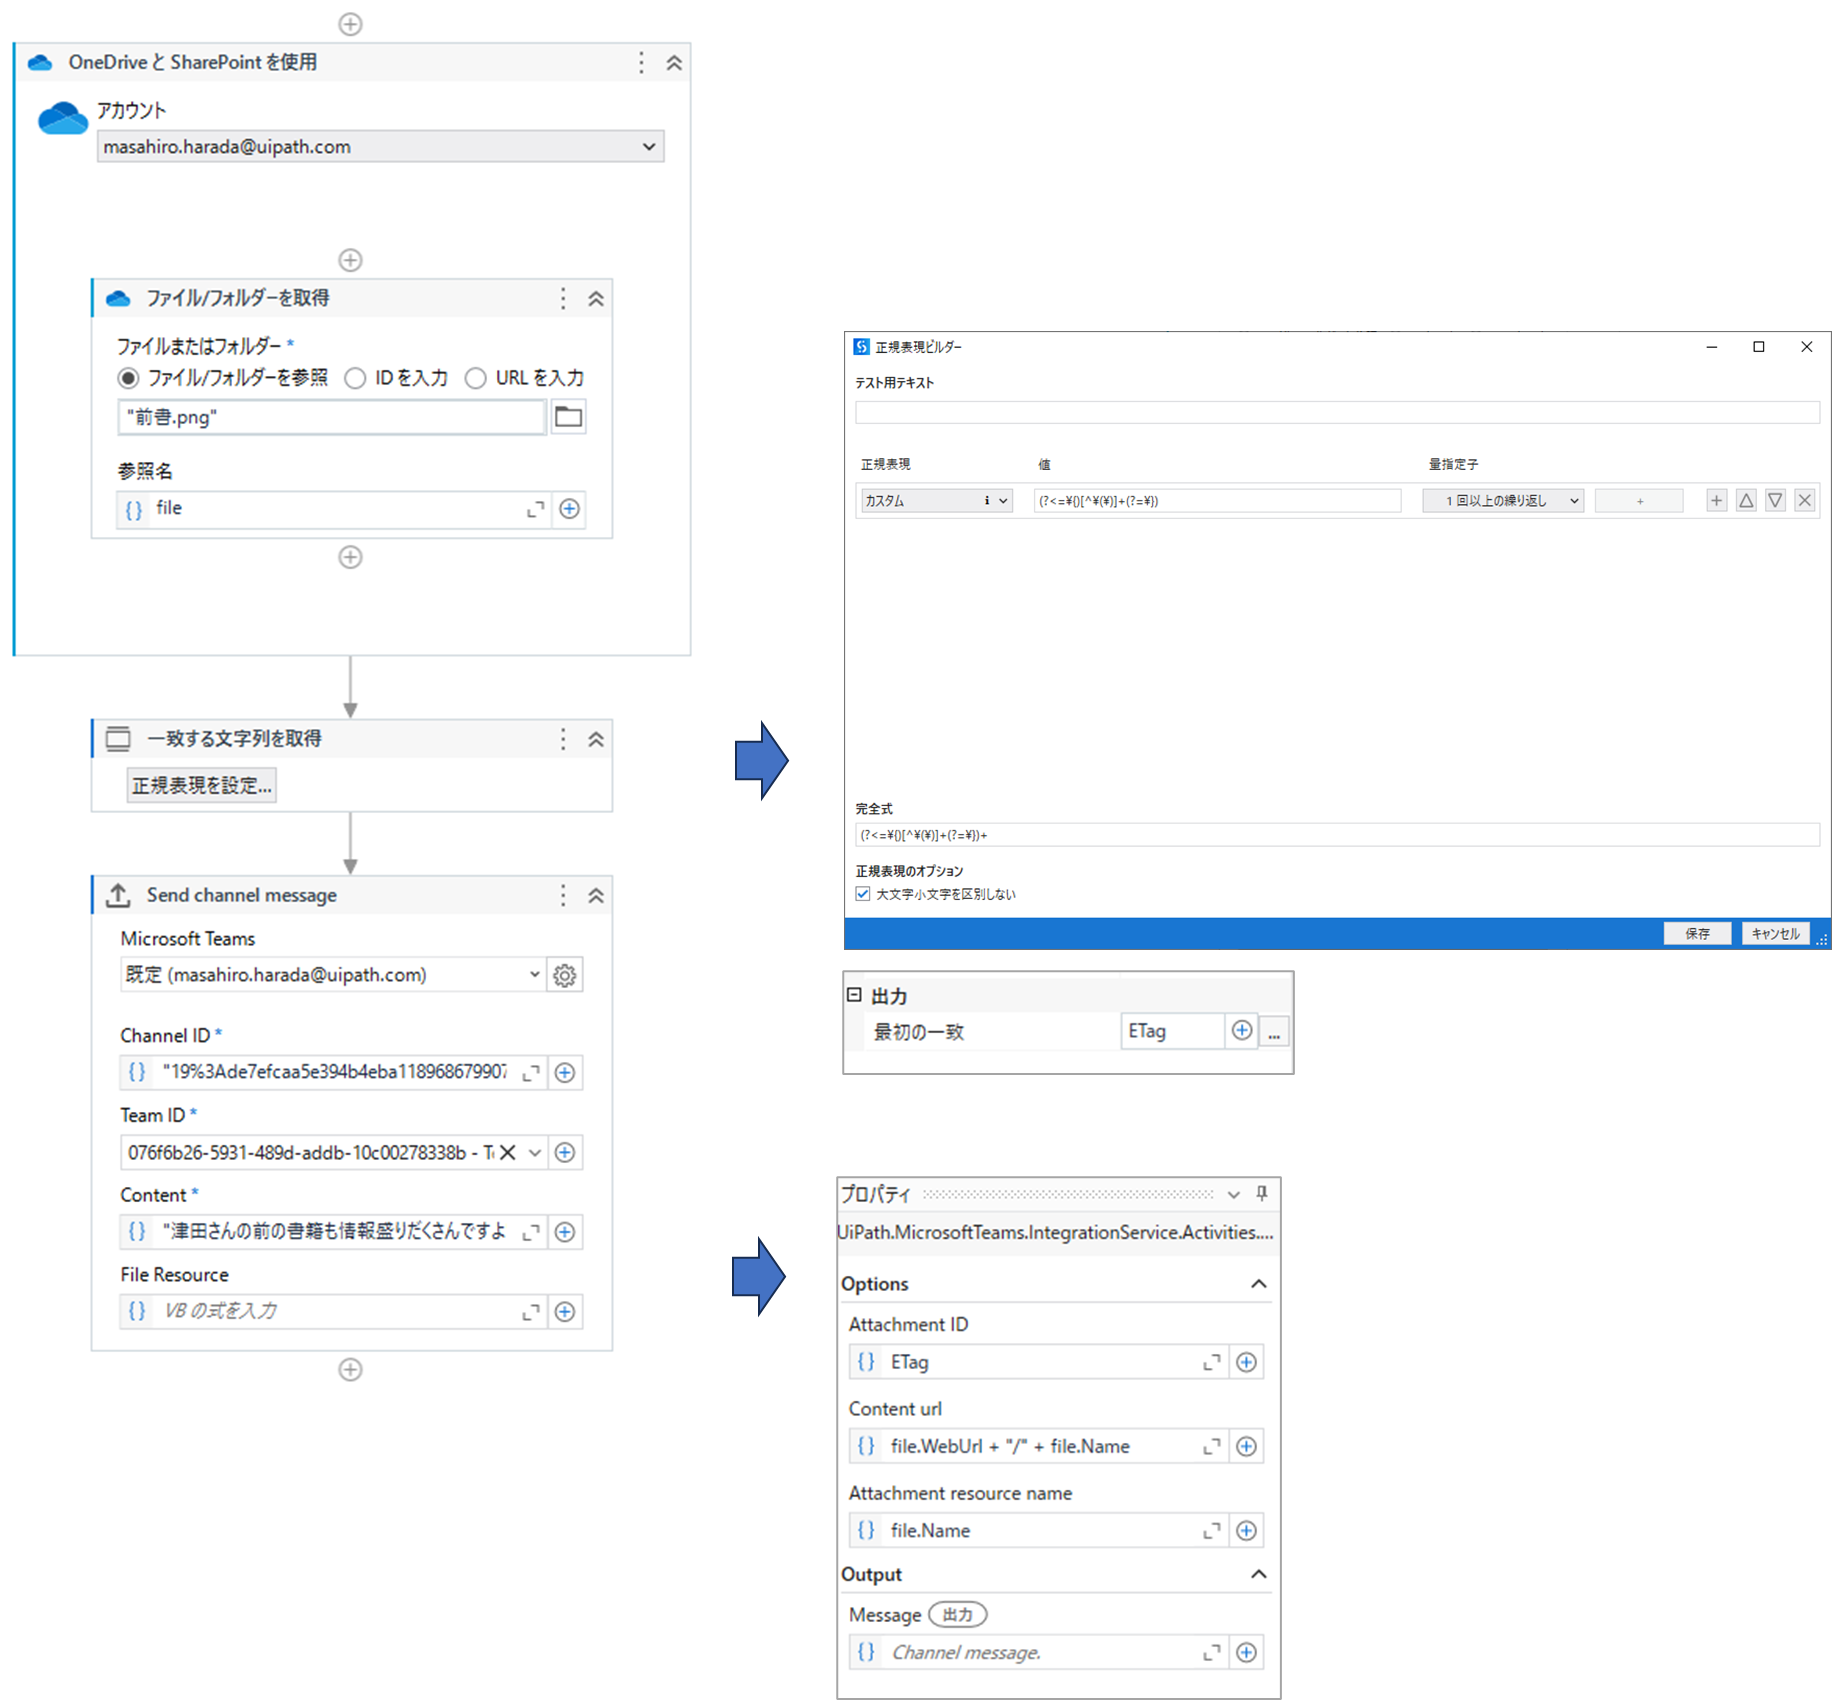1832x1700 pixels.
Task: Add activity via plus above OneDrive activity
Action: pyautogui.click(x=350, y=24)
